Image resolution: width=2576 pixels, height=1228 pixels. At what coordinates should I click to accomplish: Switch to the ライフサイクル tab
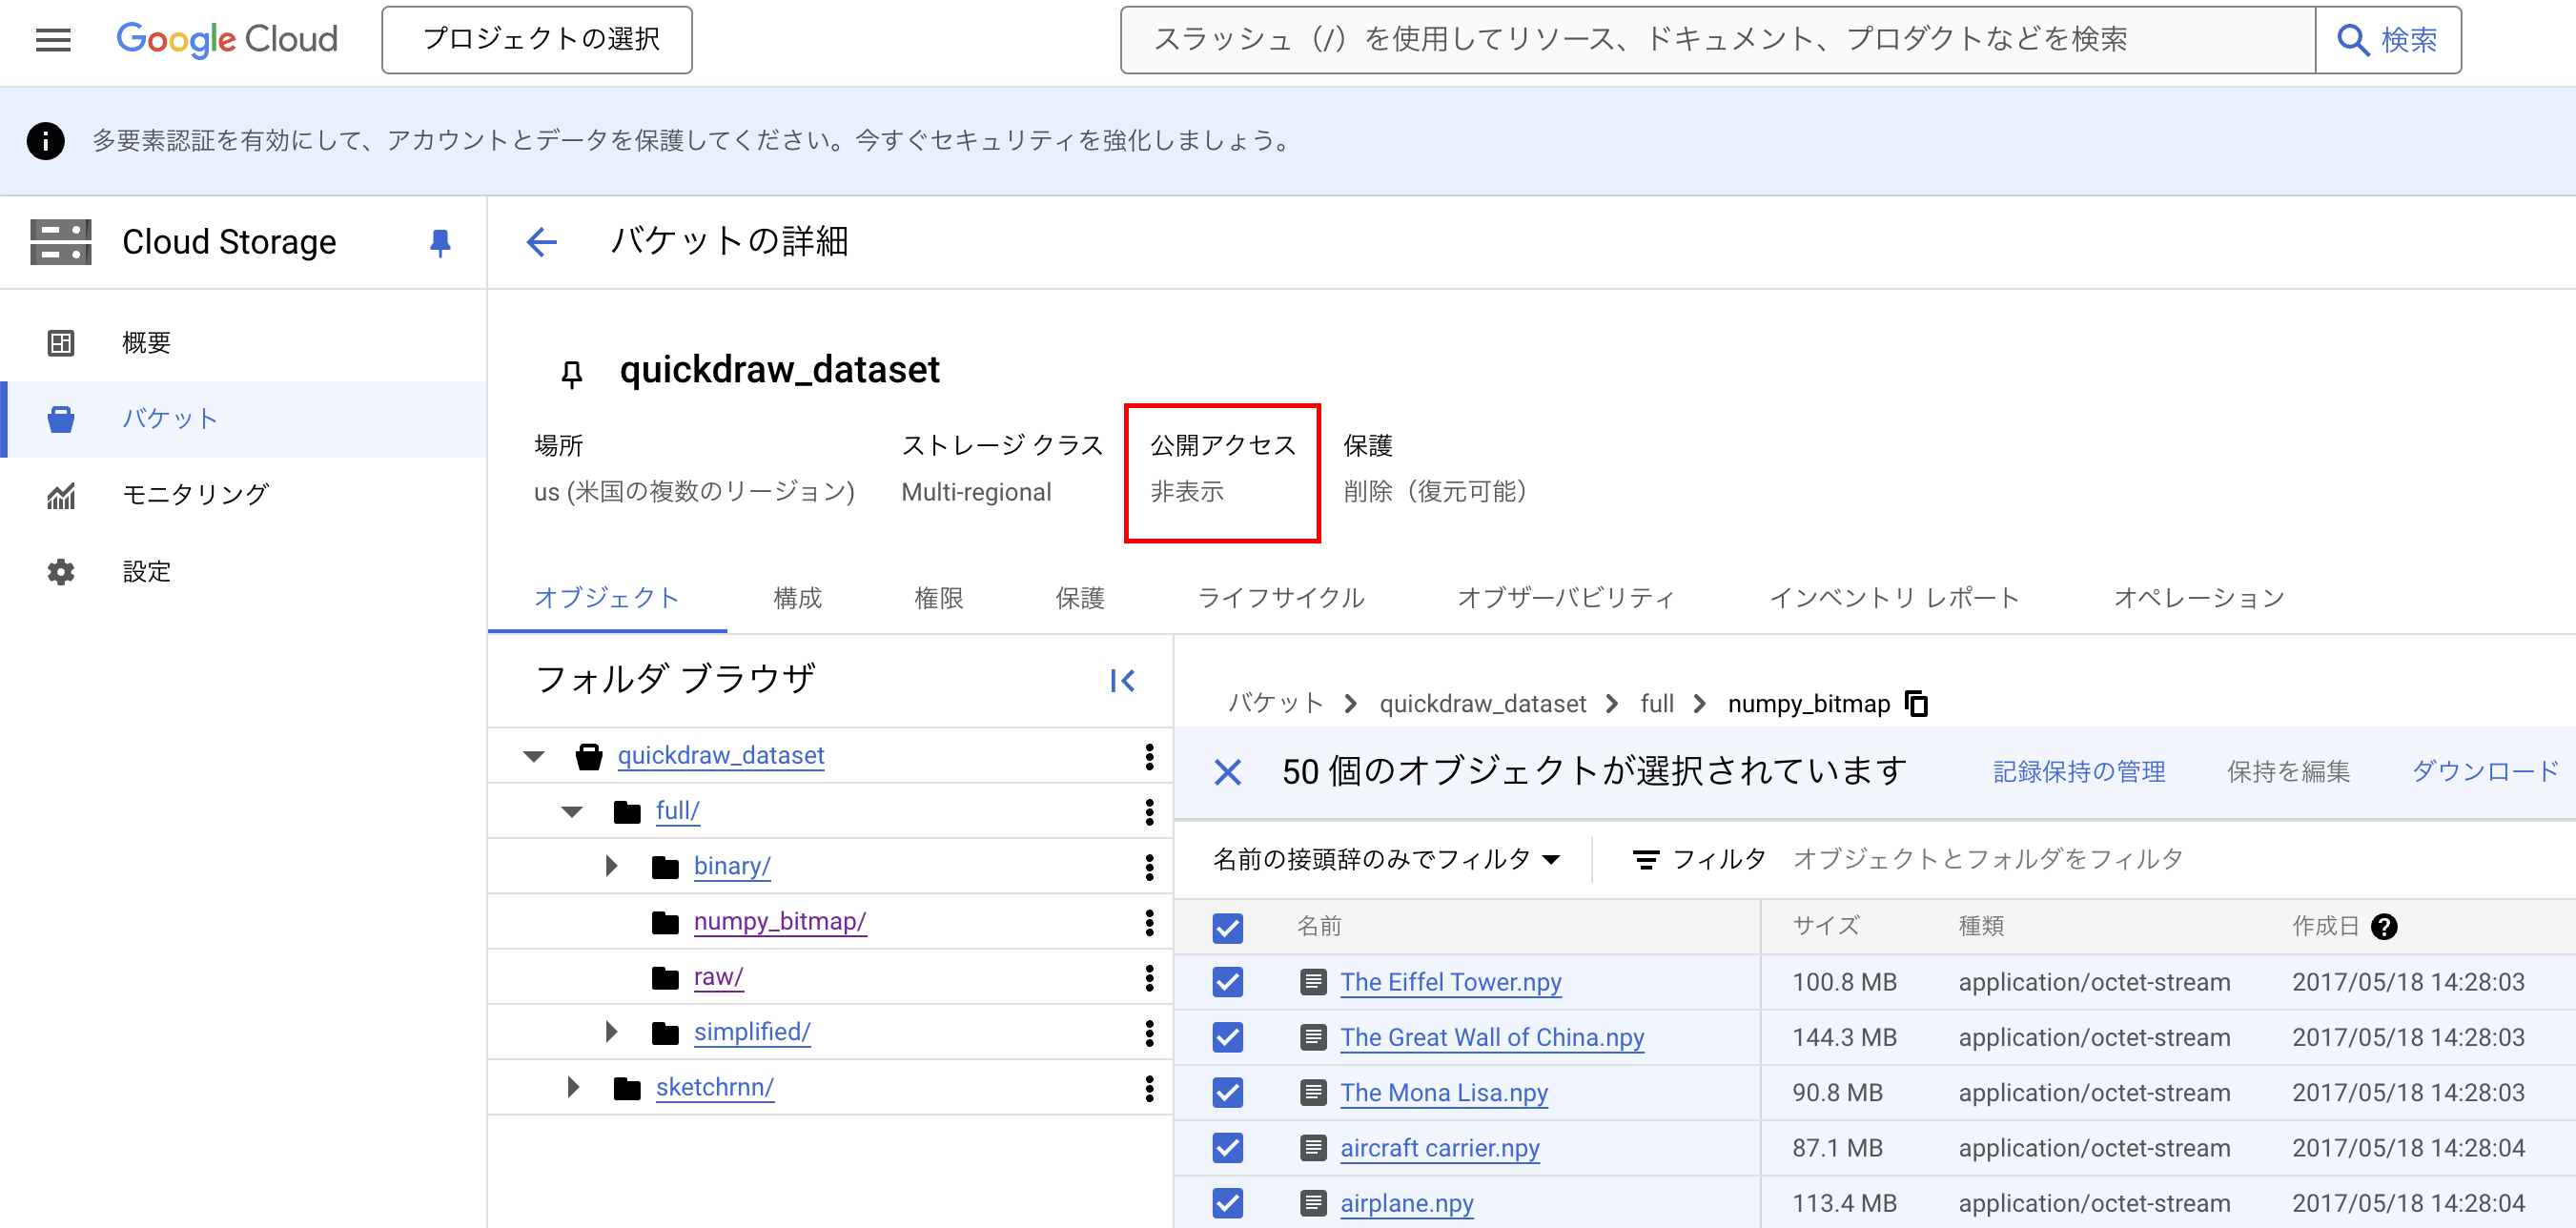pyautogui.click(x=1281, y=597)
